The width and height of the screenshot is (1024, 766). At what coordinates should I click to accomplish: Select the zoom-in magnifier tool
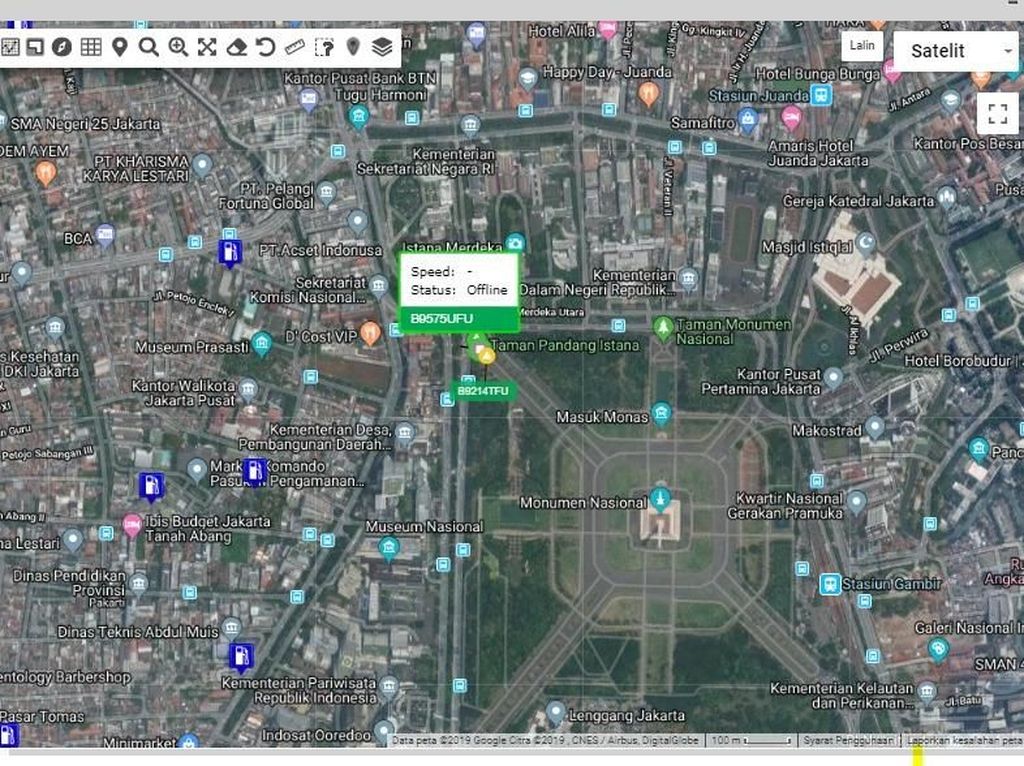coord(178,46)
